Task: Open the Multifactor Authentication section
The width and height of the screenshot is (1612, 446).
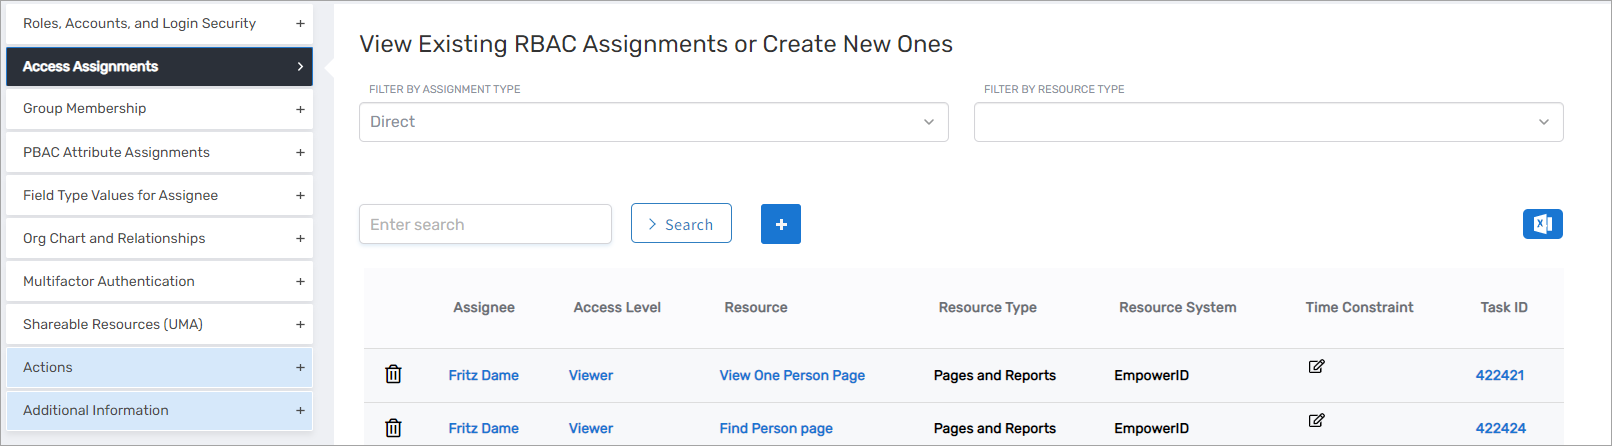Action: [160, 281]
